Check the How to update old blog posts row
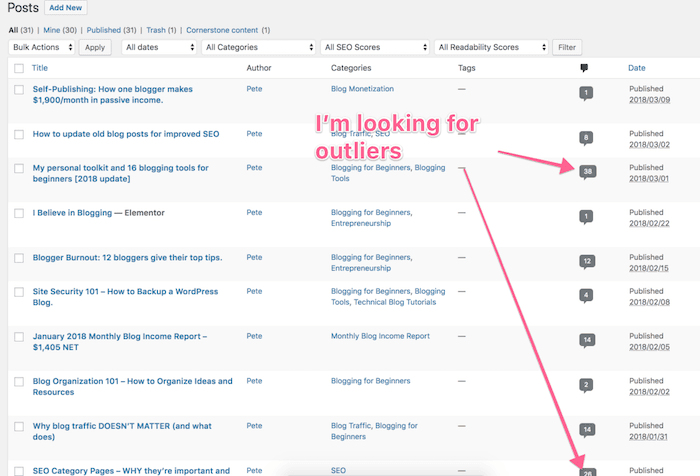700x476 pixels. [x=19, y=134]
